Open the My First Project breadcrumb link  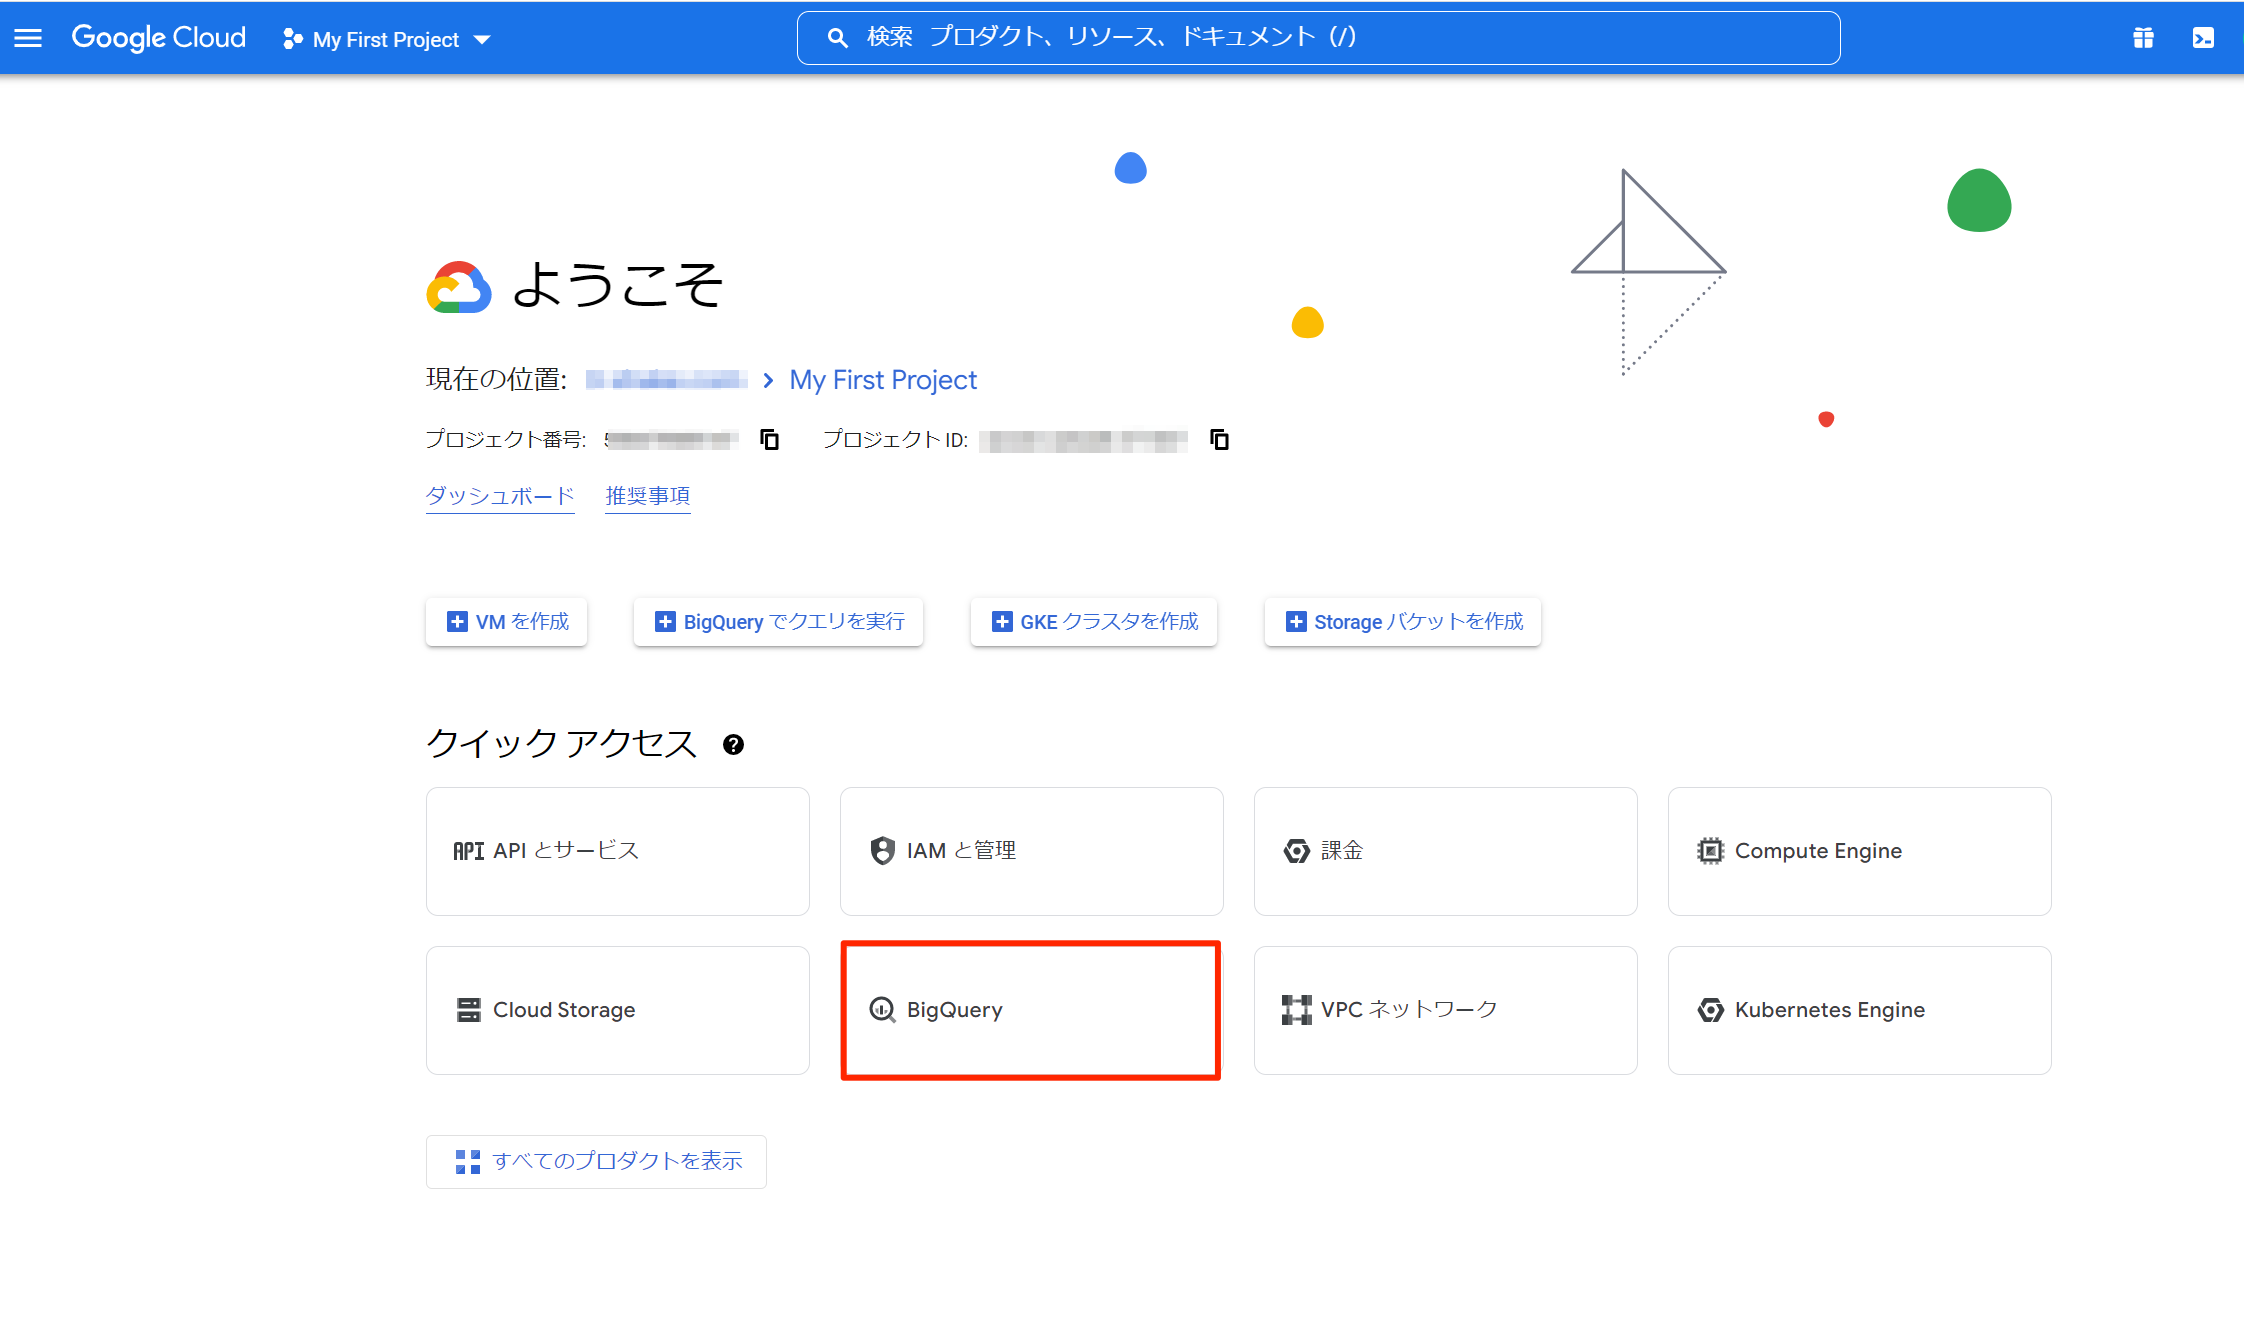pos(883,380)
